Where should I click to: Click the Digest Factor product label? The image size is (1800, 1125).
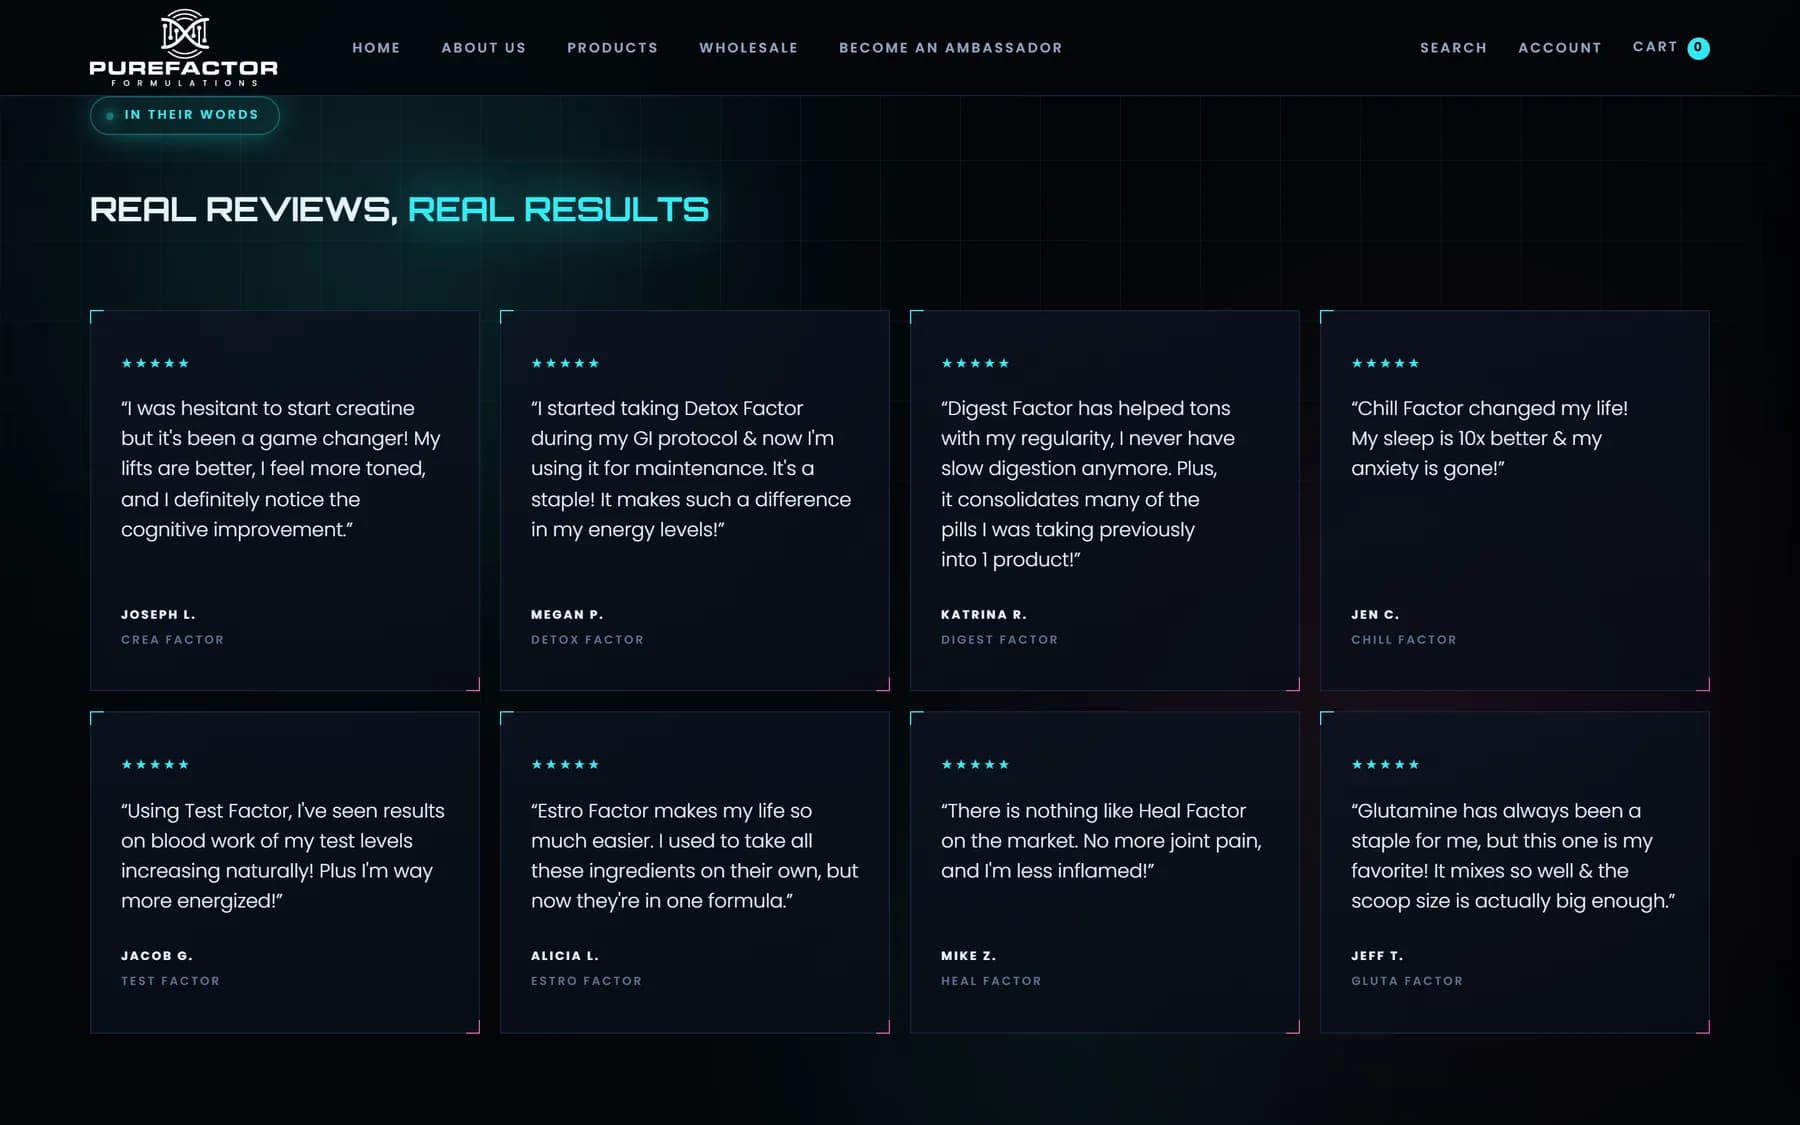click(x=999, y=640)
